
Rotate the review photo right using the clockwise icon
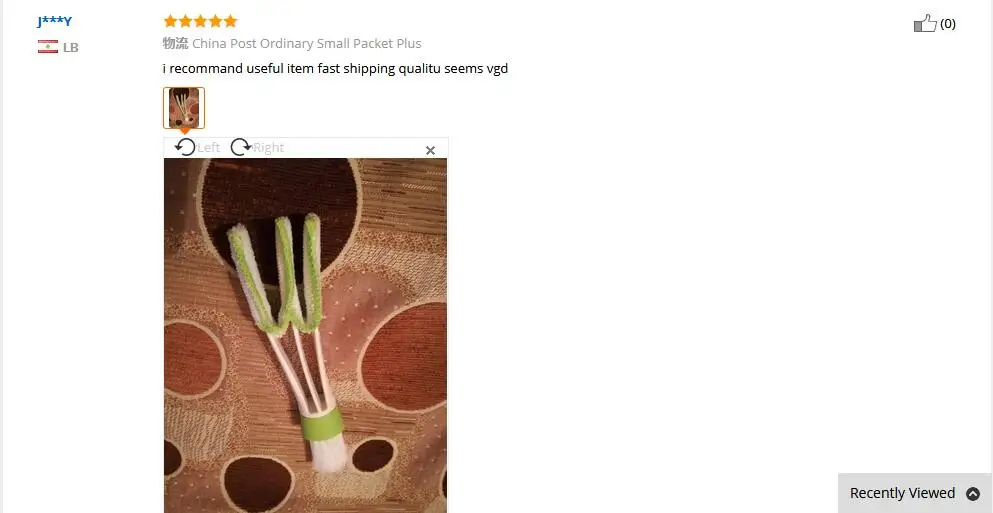[241, 148]
